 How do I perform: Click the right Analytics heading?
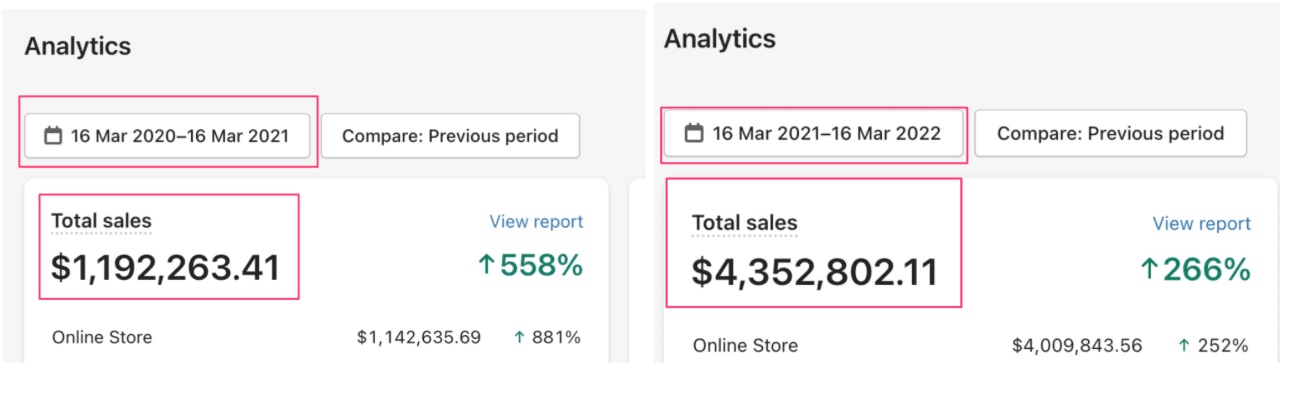[720, 39]
